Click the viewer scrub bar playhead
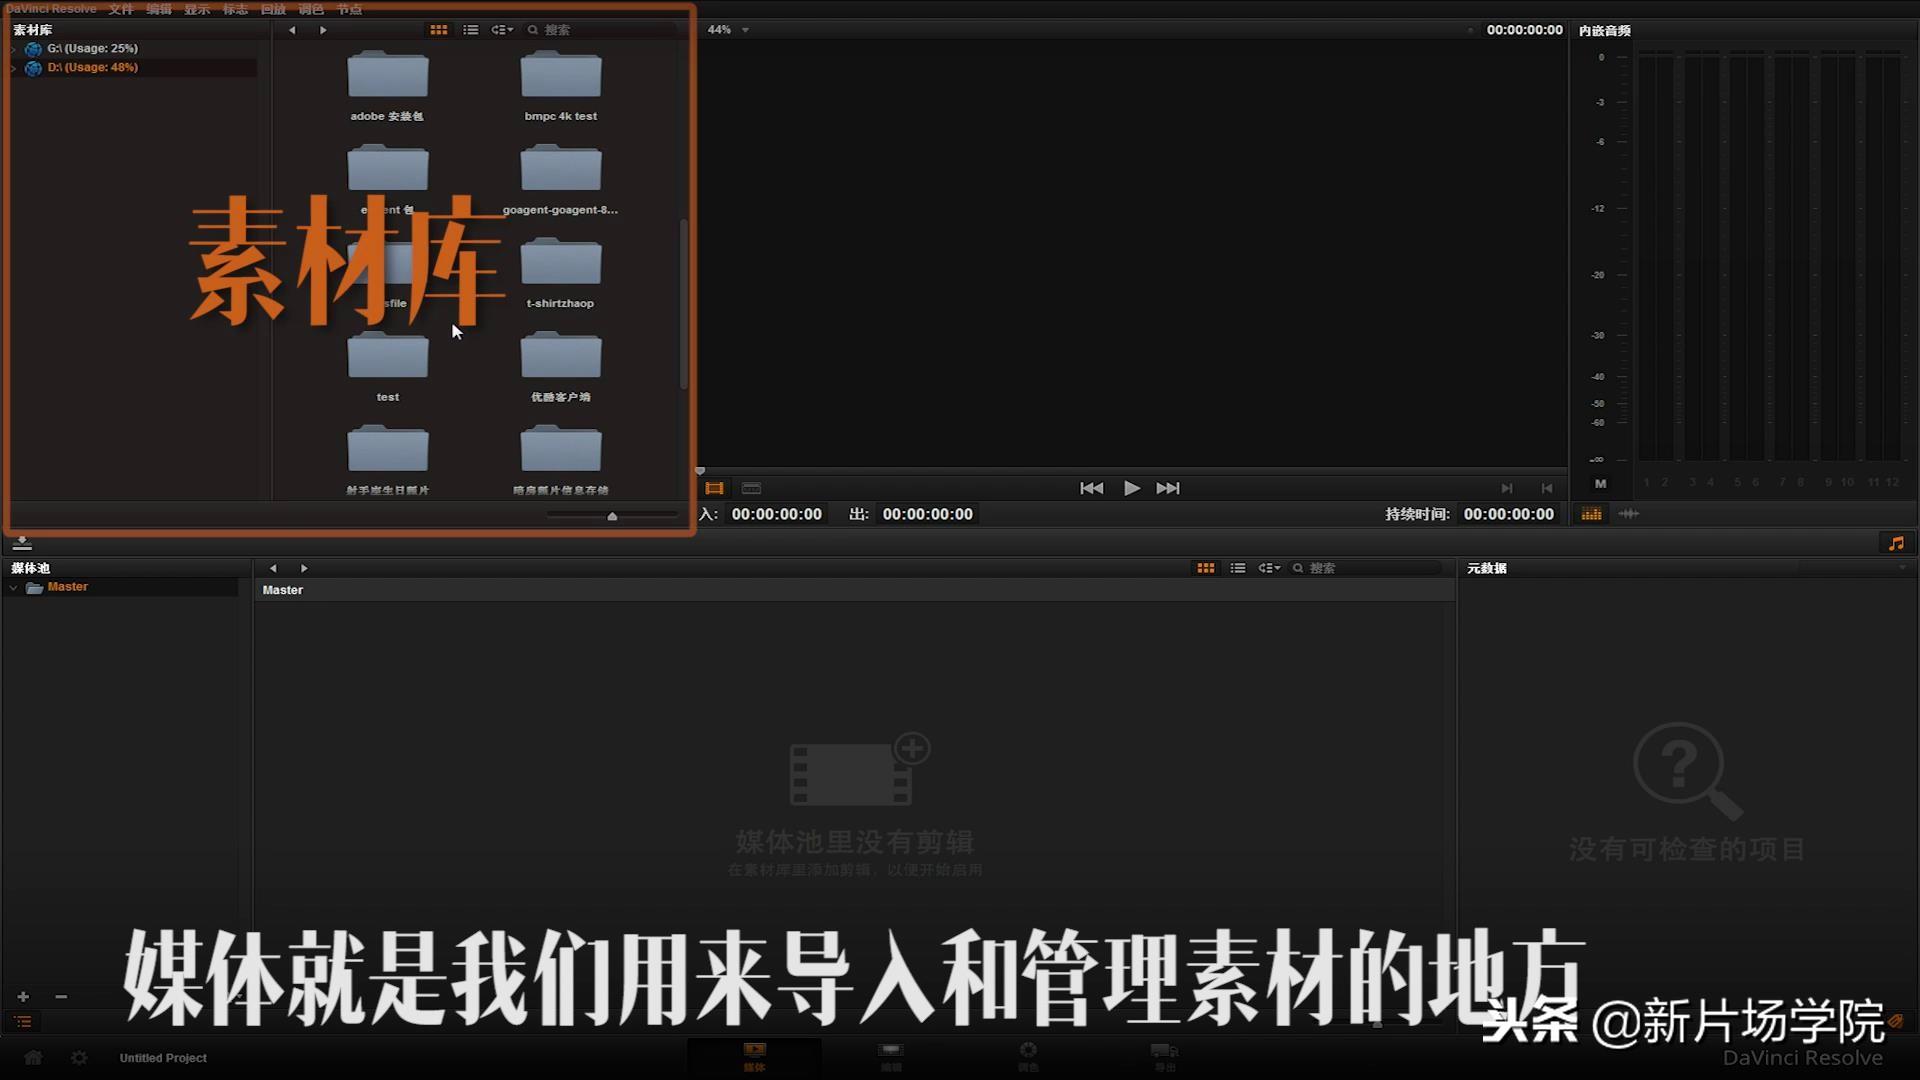Screen dimensions: 1920x1080 click(700, 470)
